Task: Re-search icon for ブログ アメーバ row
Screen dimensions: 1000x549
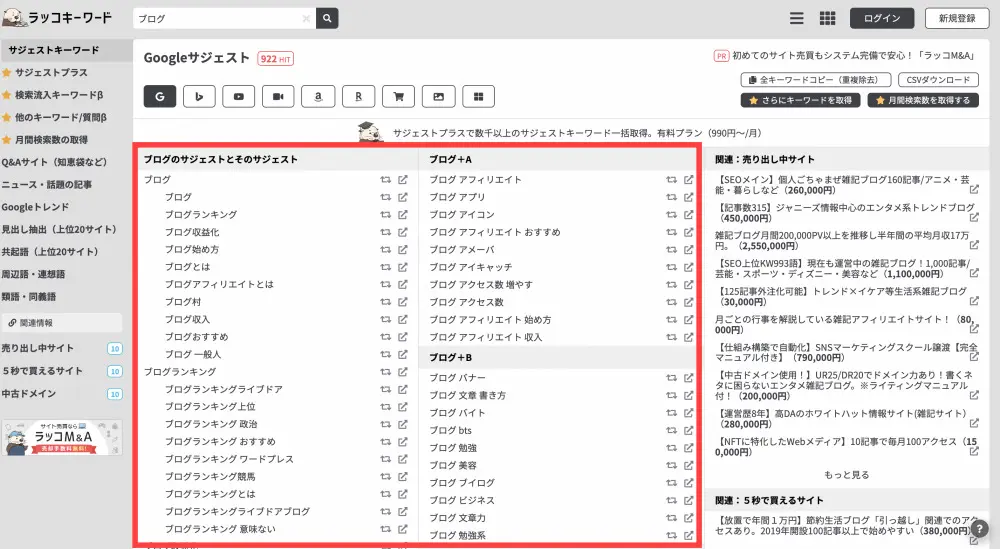Action: tap(672, 249)
